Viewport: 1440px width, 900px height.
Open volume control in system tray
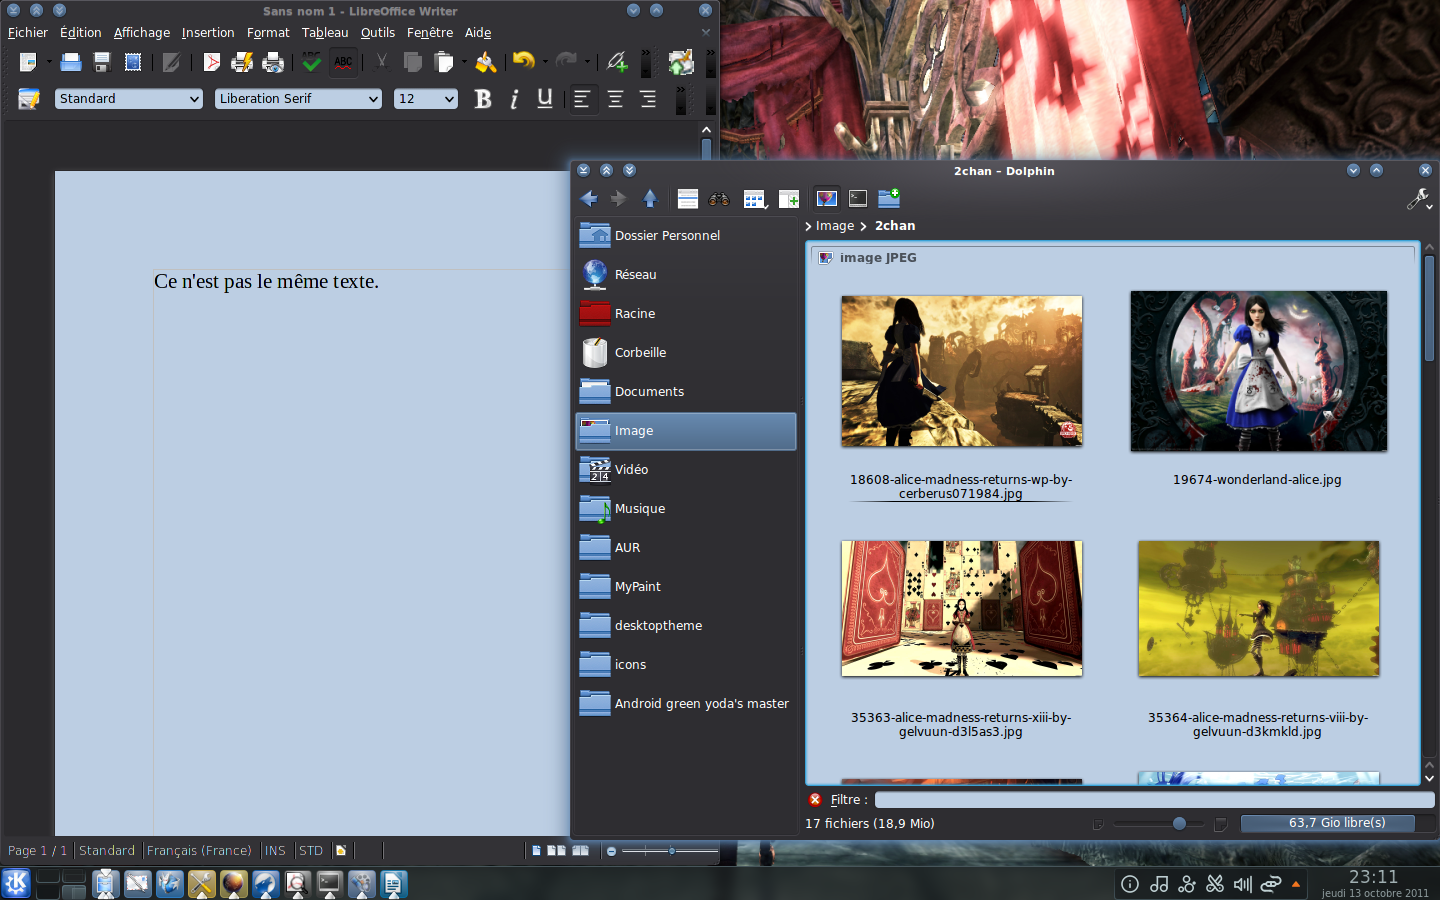[1243, 884]
